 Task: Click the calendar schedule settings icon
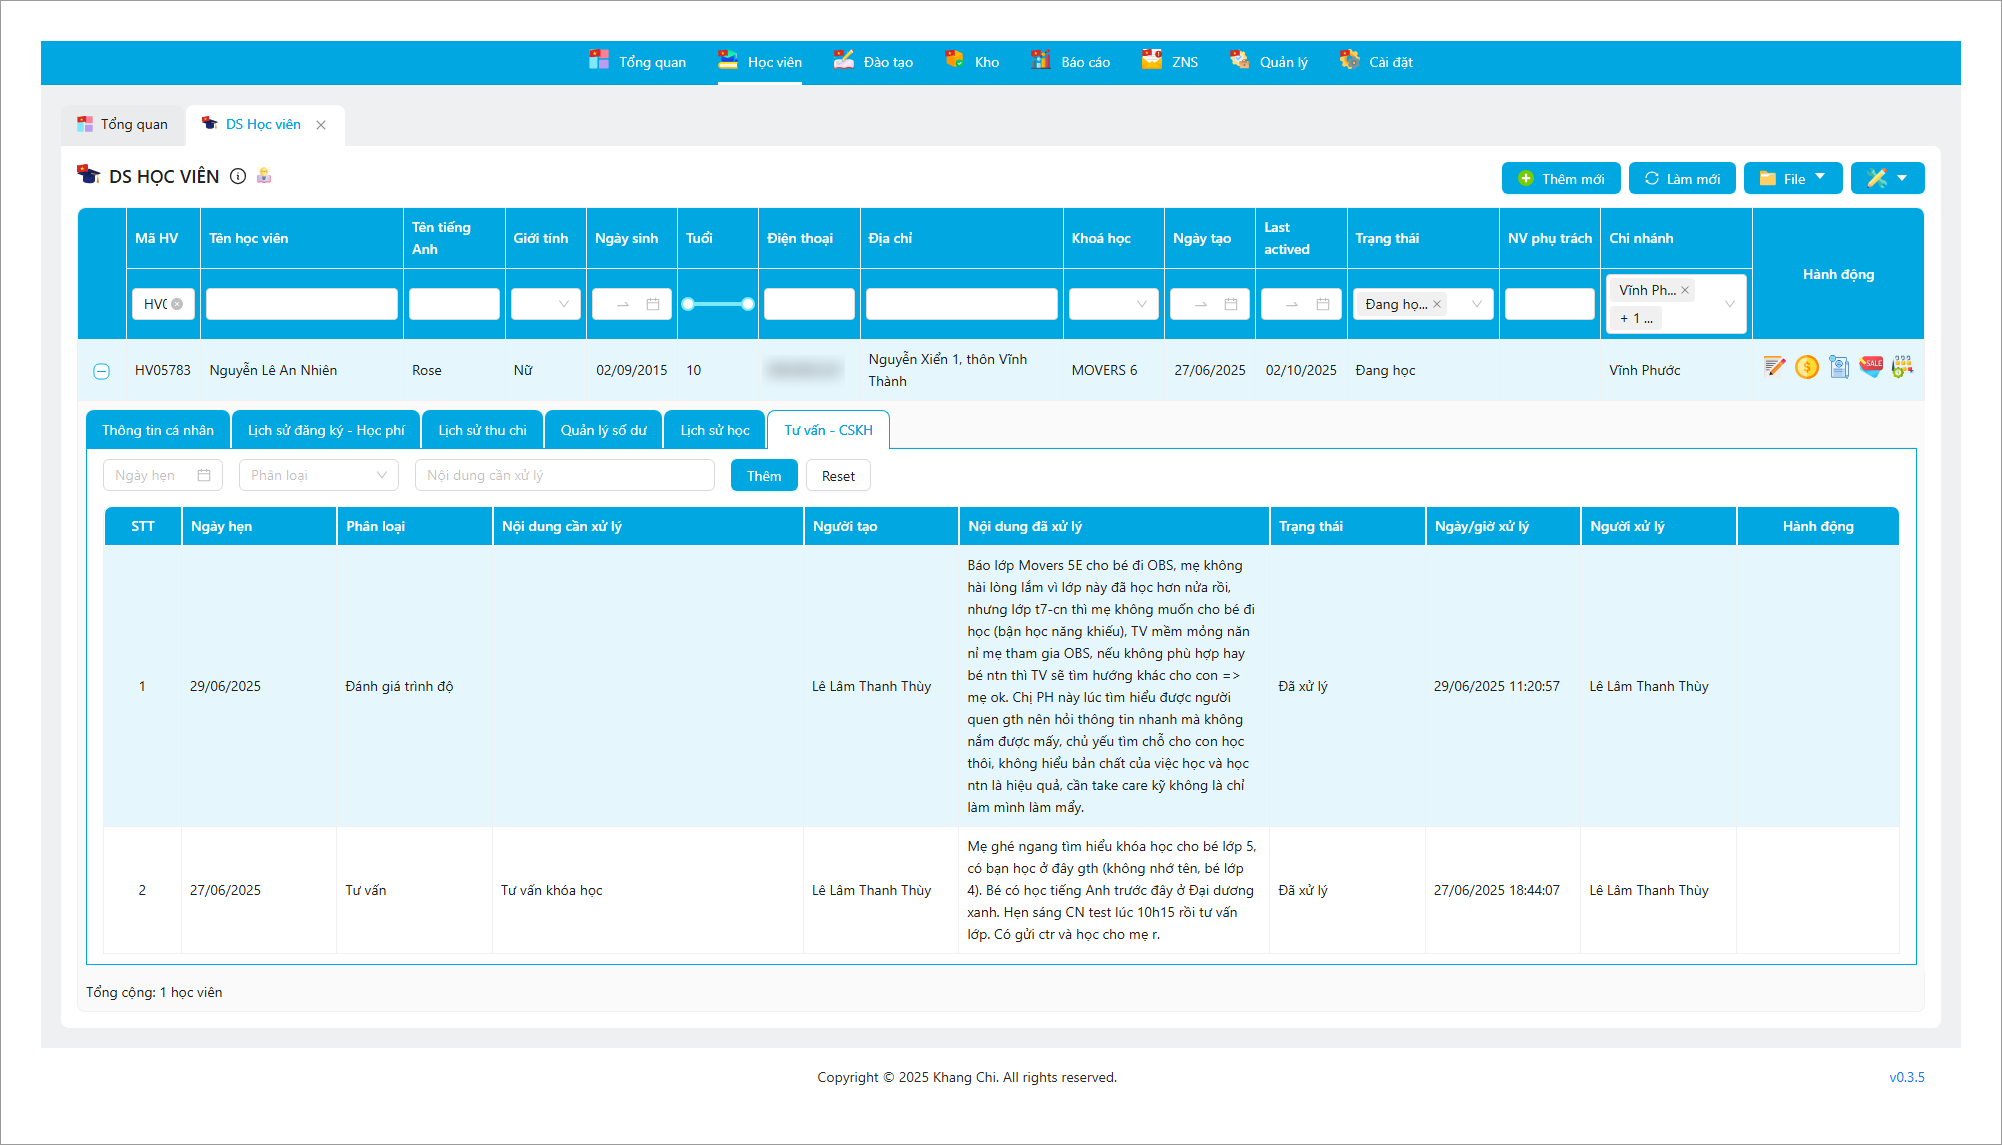pos(1902,367)
